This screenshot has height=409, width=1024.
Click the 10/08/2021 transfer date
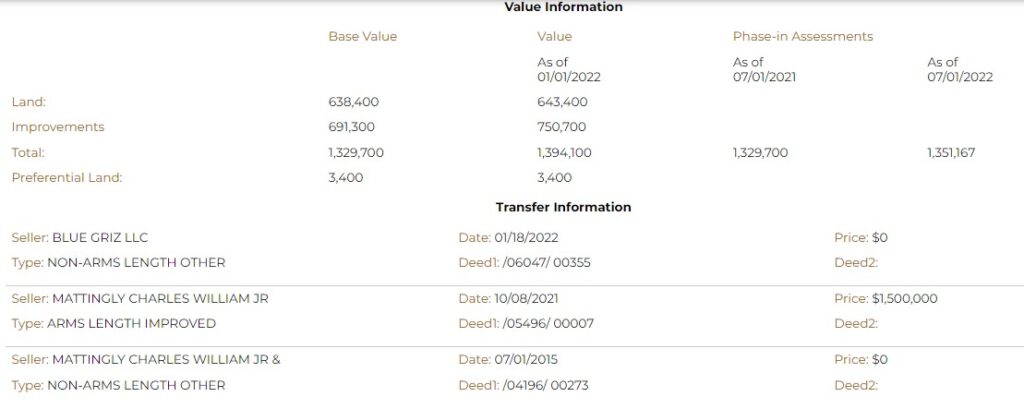coord(526,299)
